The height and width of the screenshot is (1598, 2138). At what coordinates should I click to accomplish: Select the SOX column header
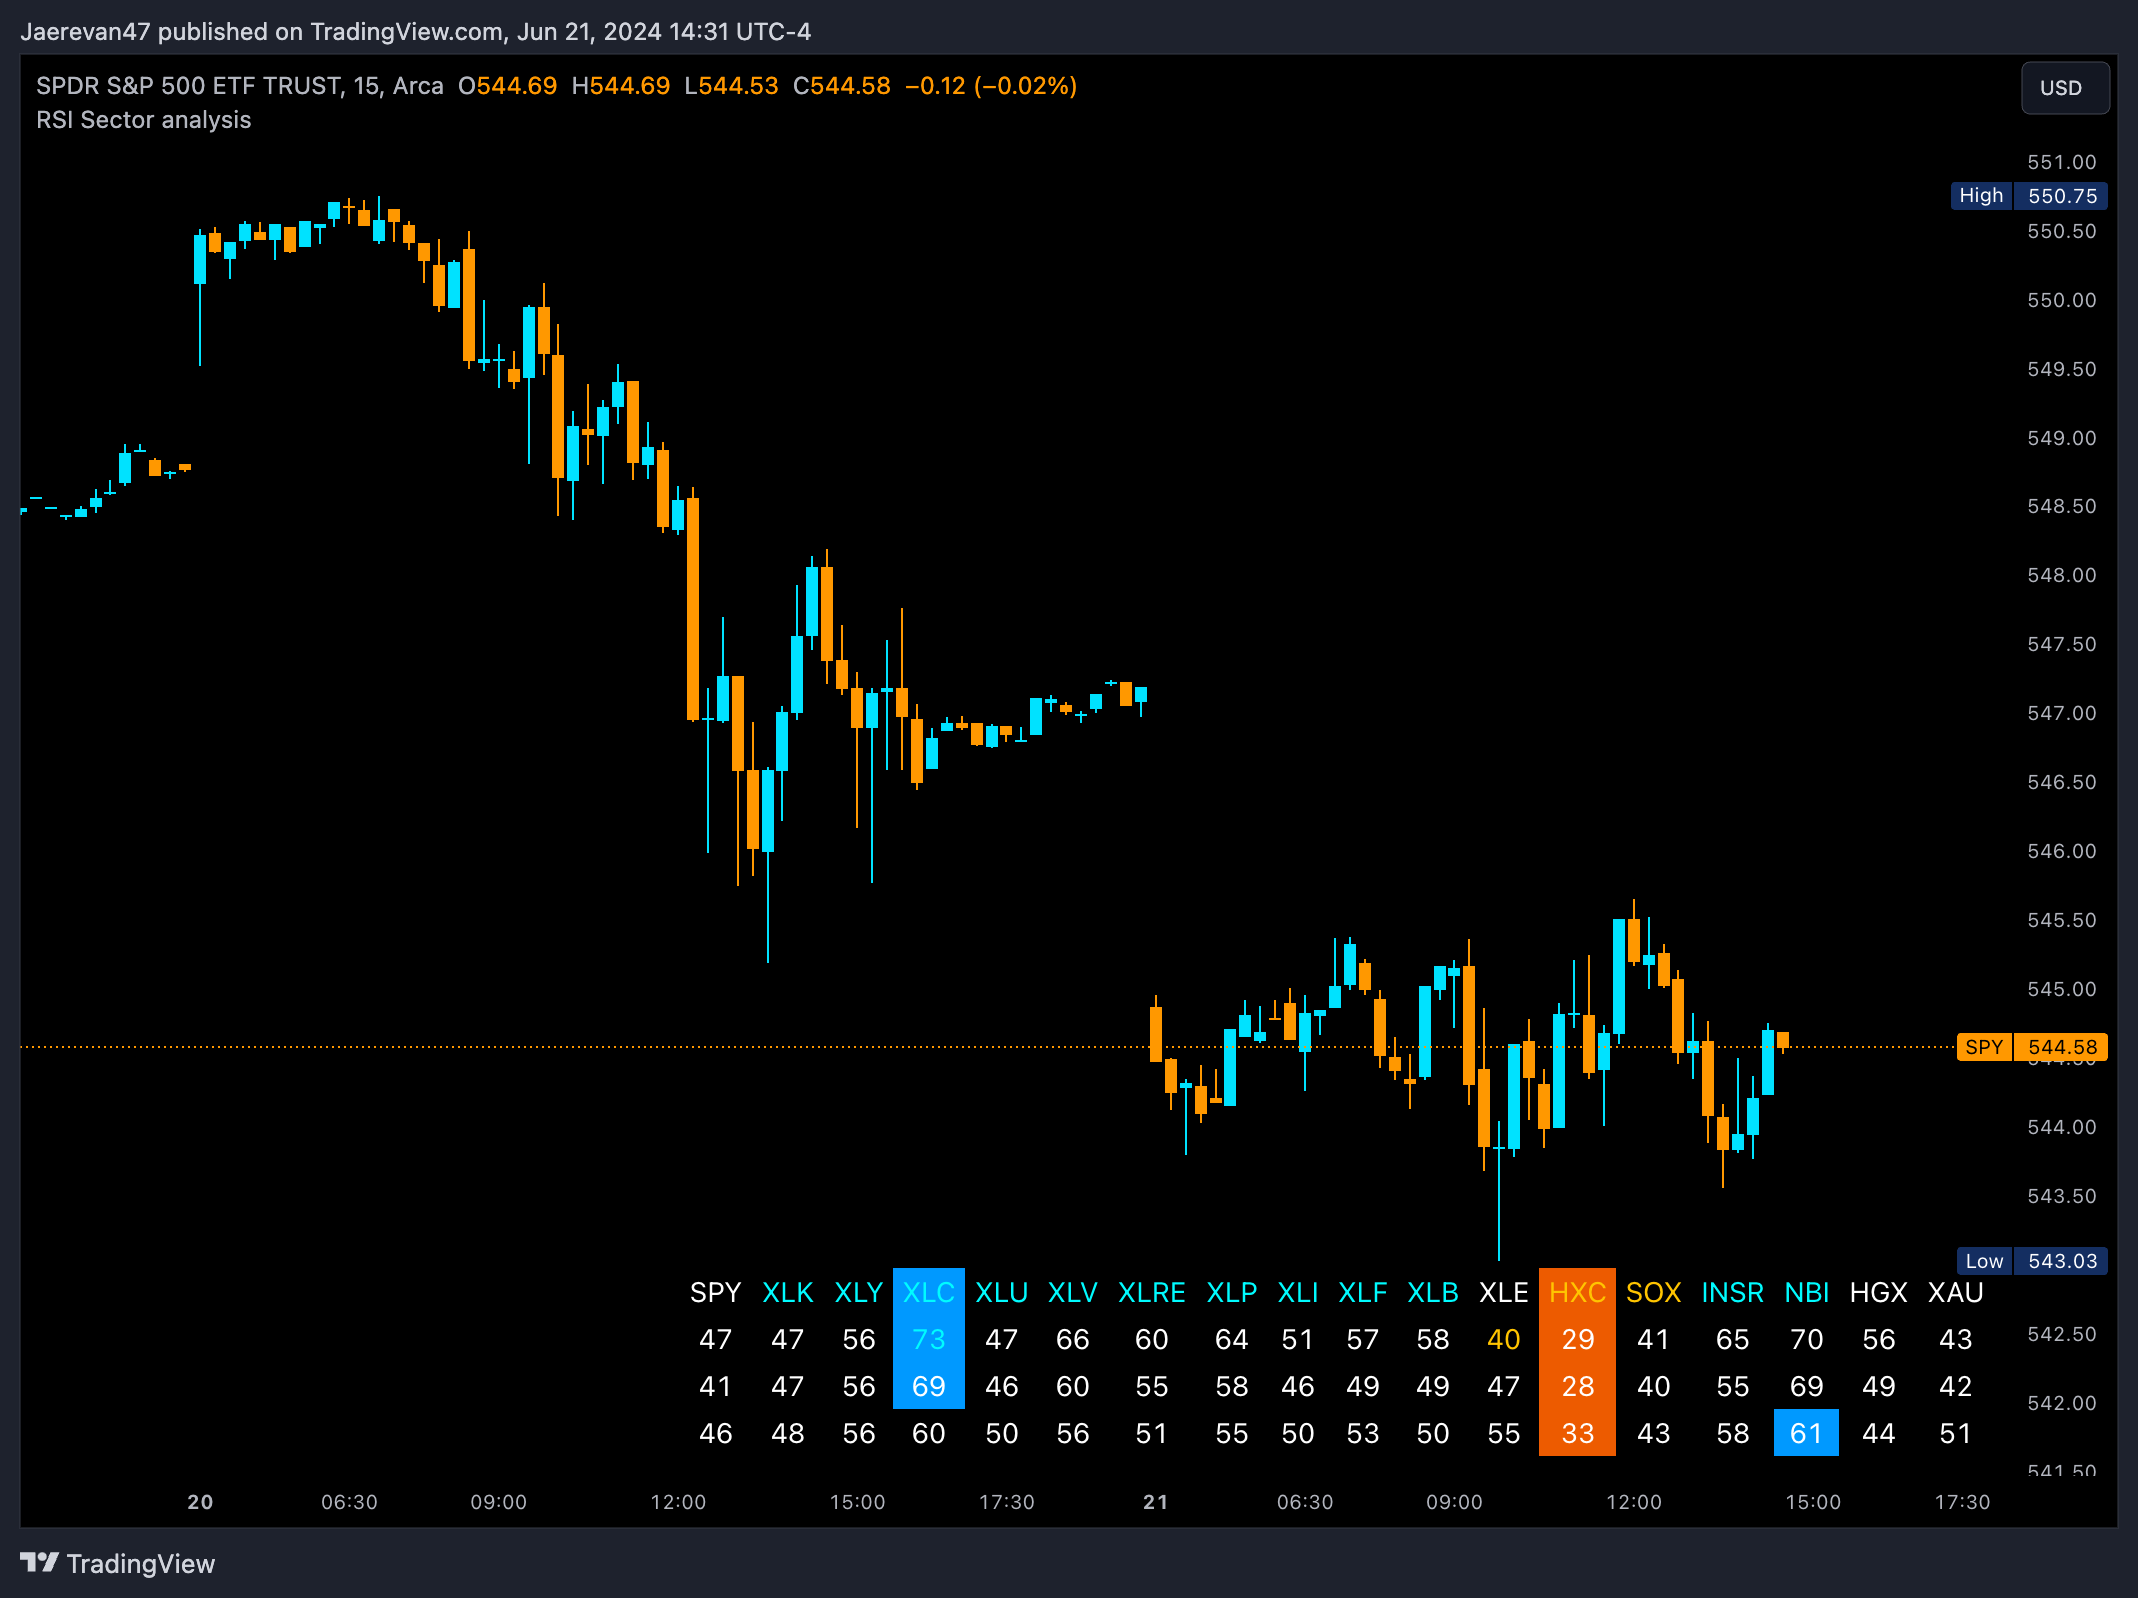click(1654, 1292)
